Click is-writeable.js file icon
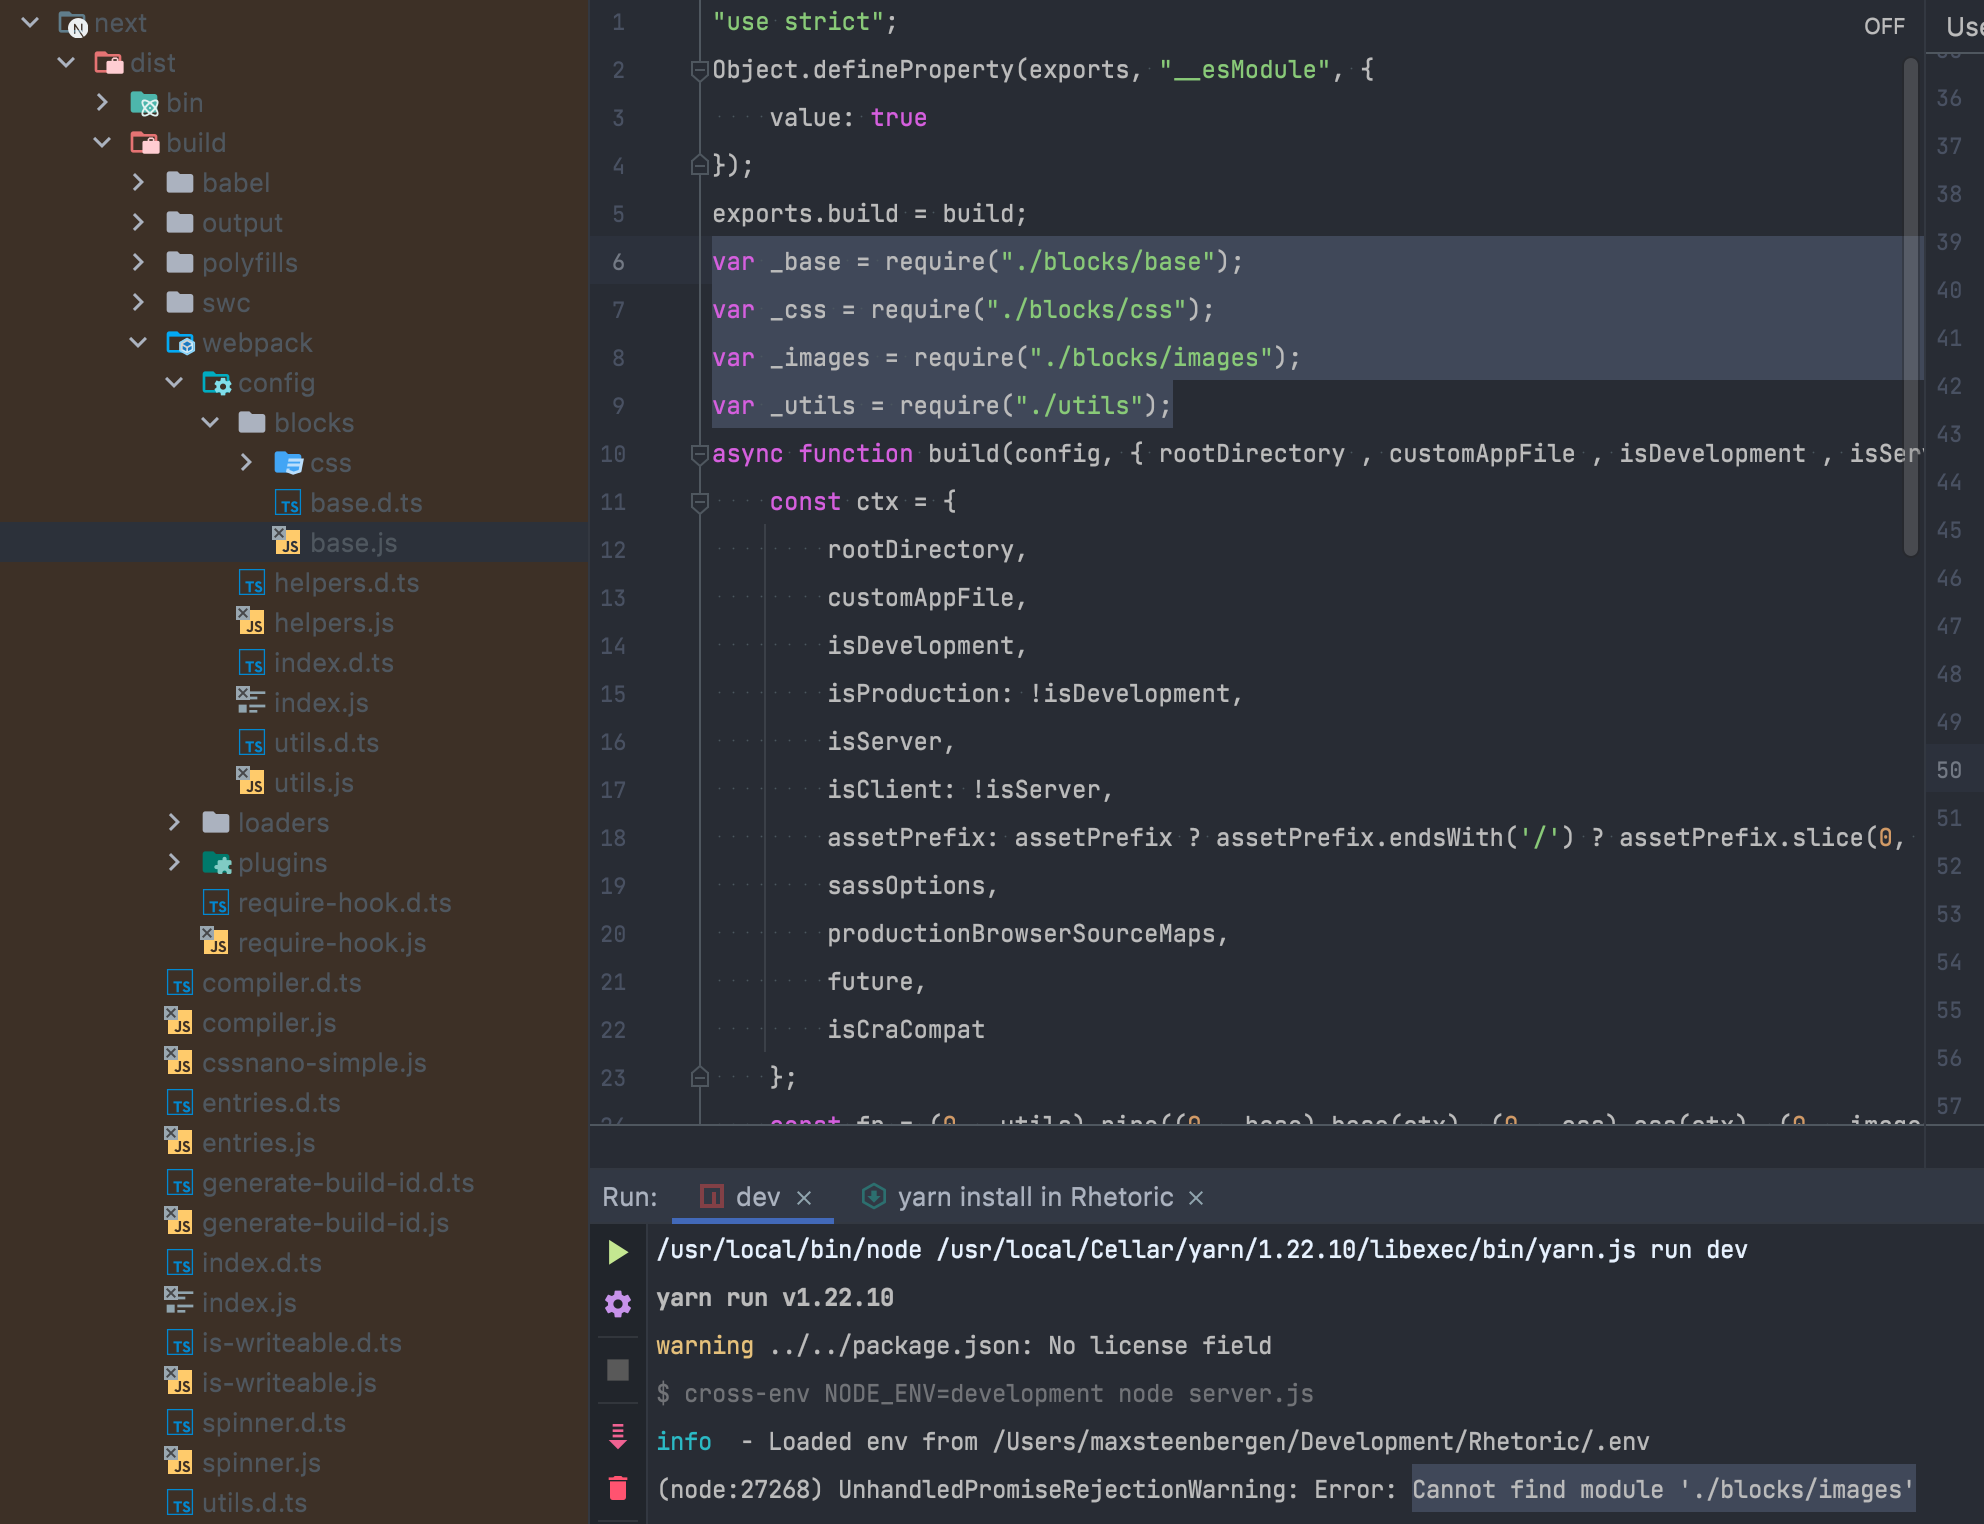This screenshot has height=1524, width=1984. 179,1382
